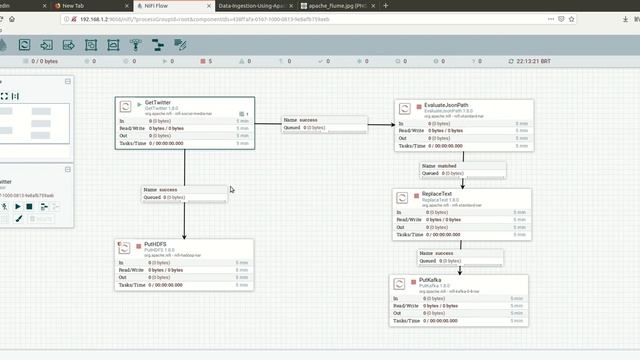
Task: Click the change color brush icon
Action: click(19, 219)
